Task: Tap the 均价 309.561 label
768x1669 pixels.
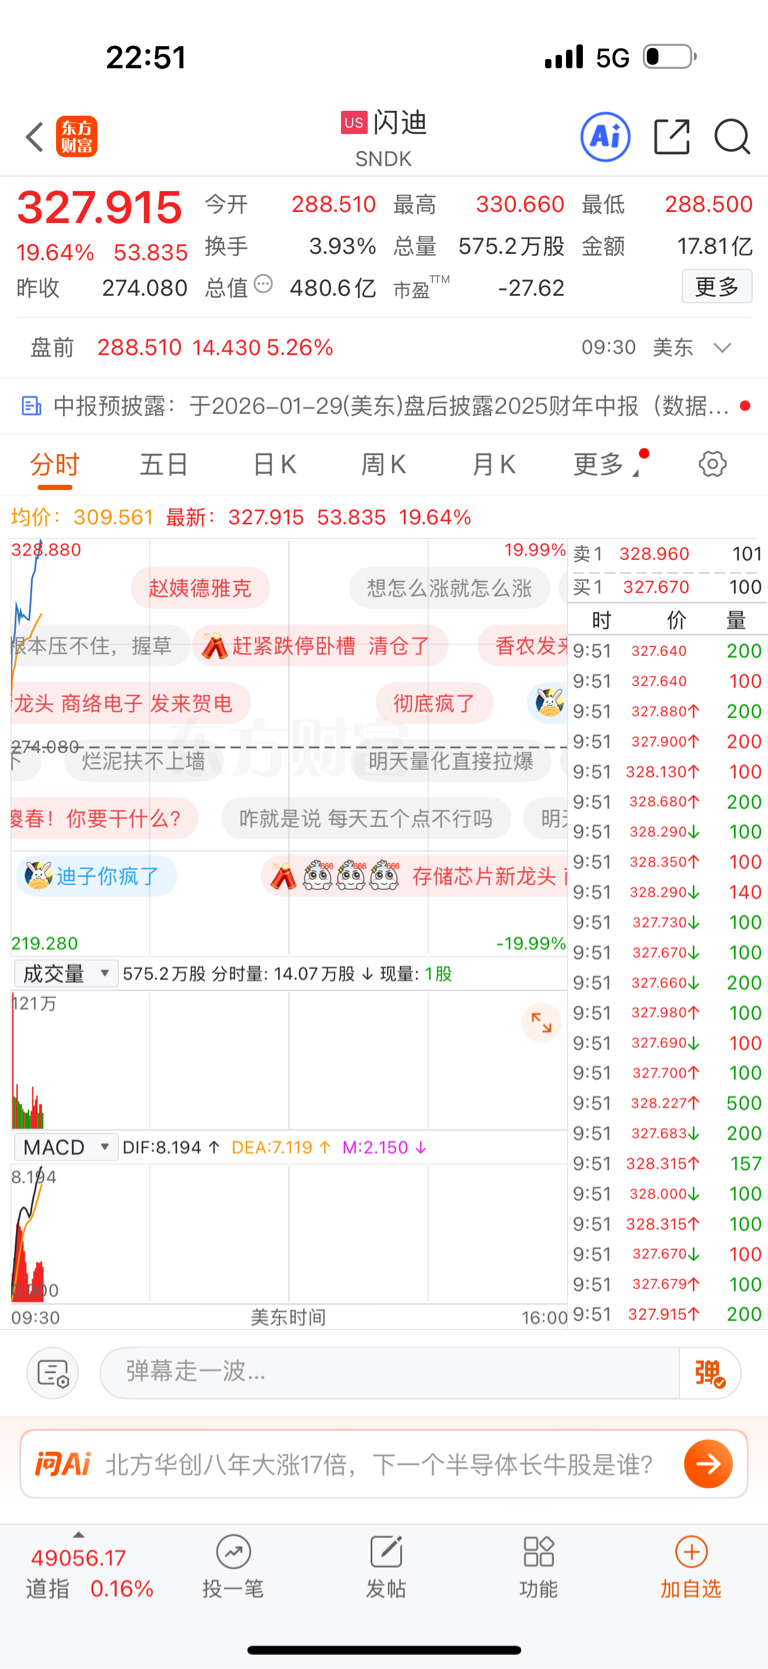Action: (82, 517)
